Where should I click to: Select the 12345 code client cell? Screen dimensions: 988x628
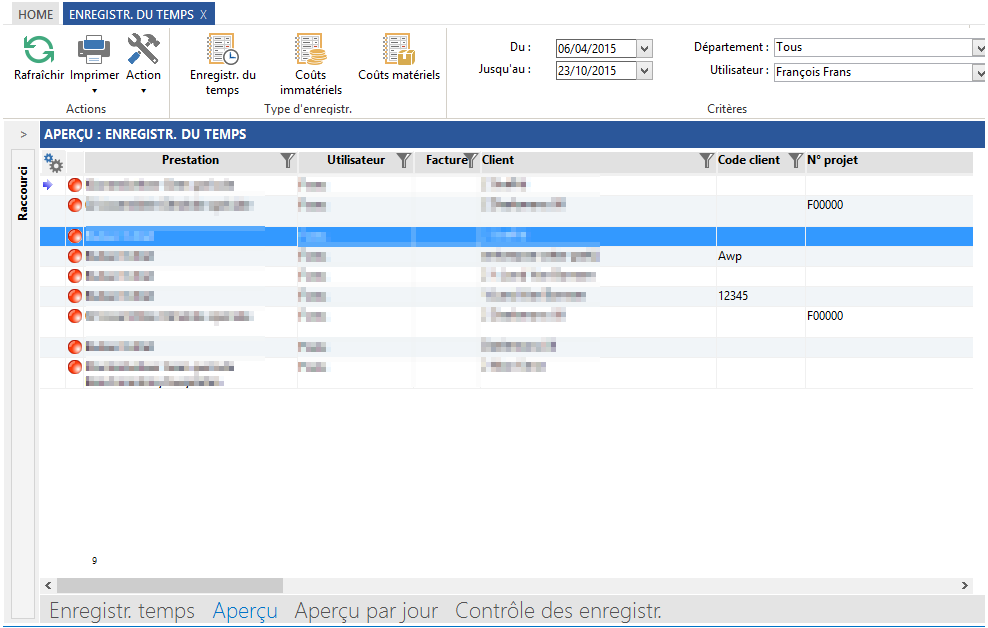761,296
